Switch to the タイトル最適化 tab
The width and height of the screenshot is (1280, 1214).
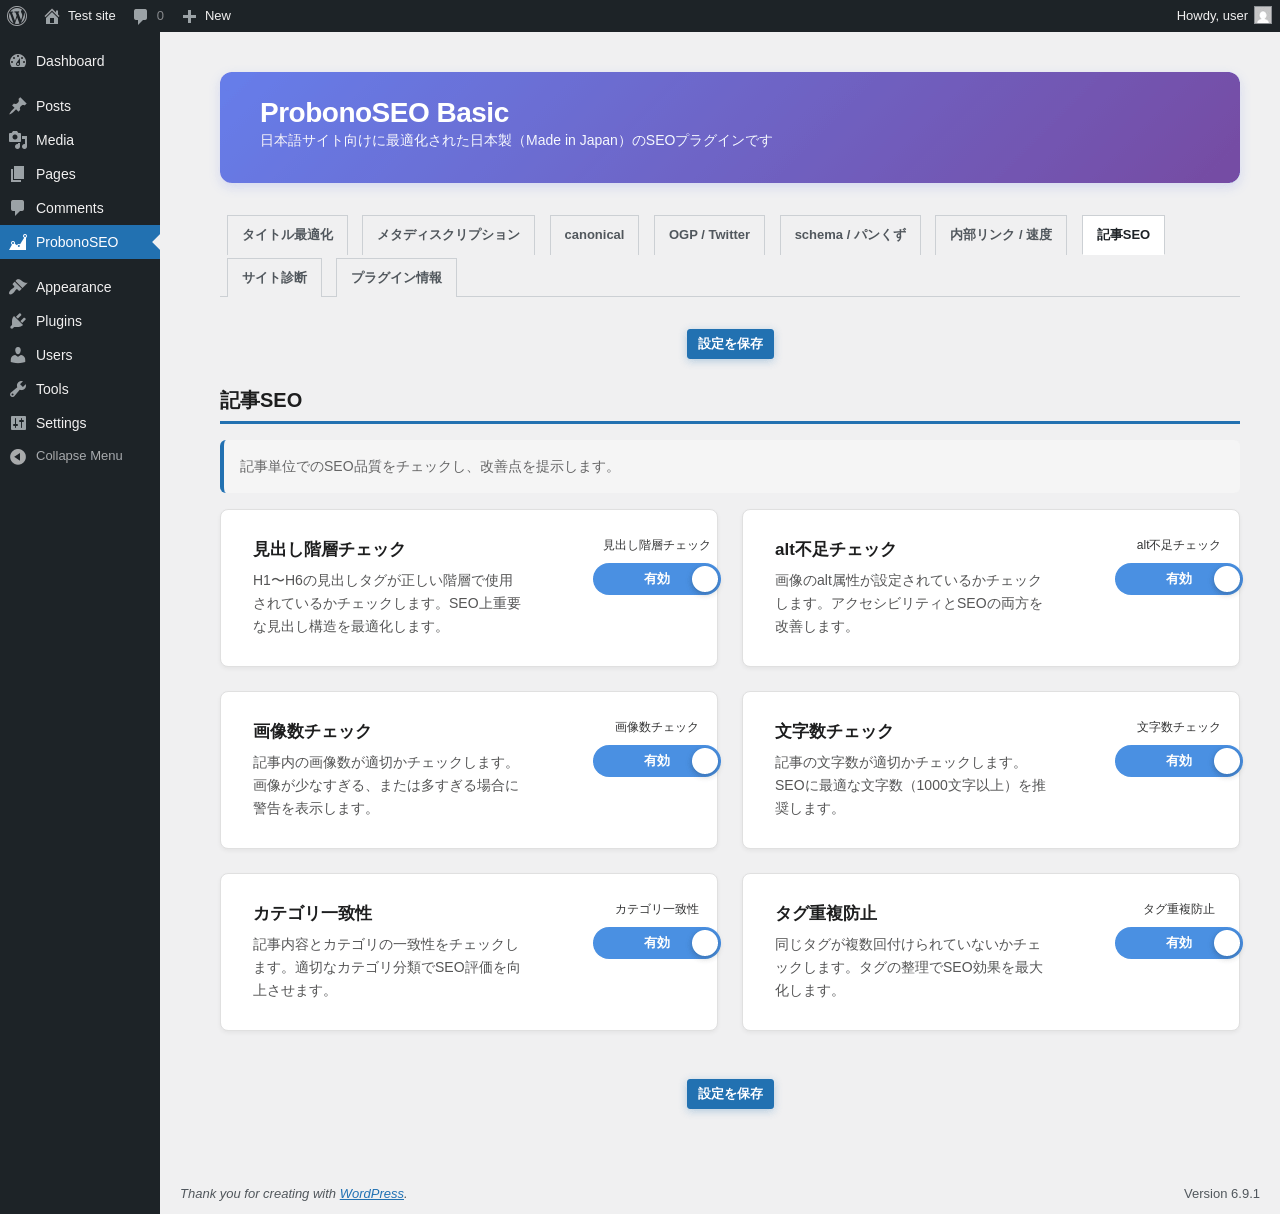click(x=287, y=235)
